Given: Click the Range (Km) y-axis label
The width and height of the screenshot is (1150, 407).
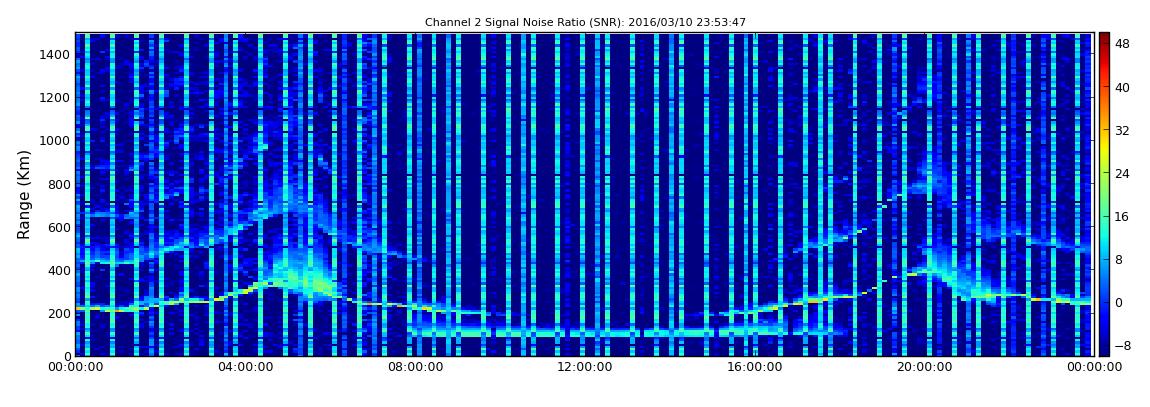Looking at the screenshot, I should [x=23, y=194].
